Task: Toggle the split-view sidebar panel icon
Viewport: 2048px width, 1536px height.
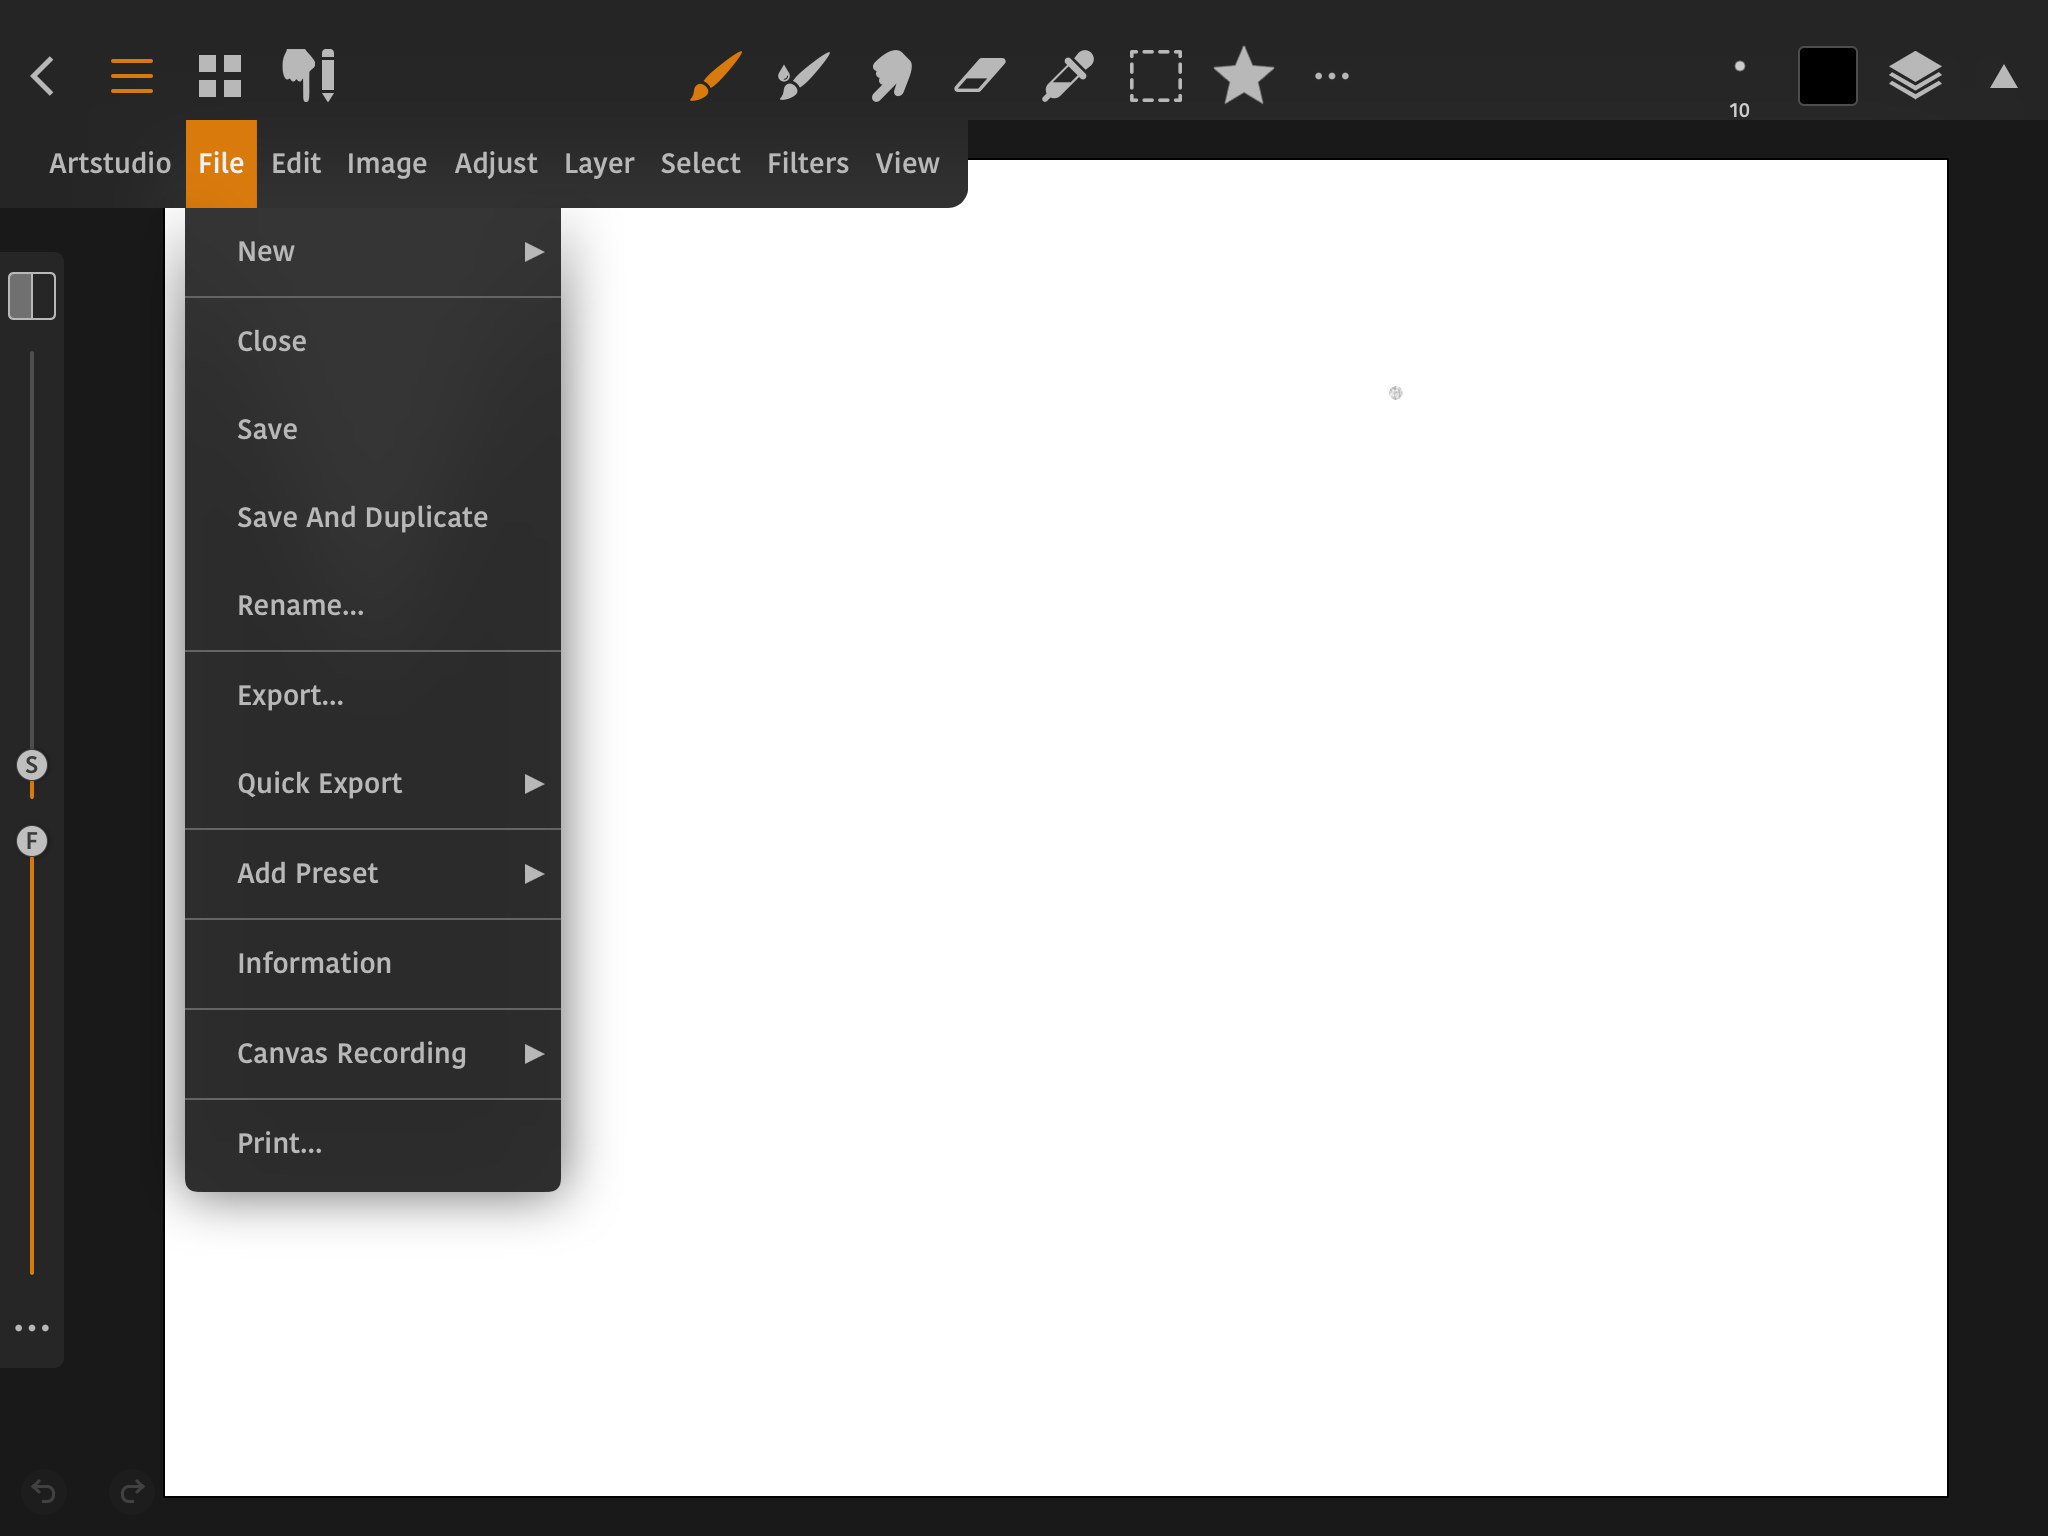Action: pos(32,296)
